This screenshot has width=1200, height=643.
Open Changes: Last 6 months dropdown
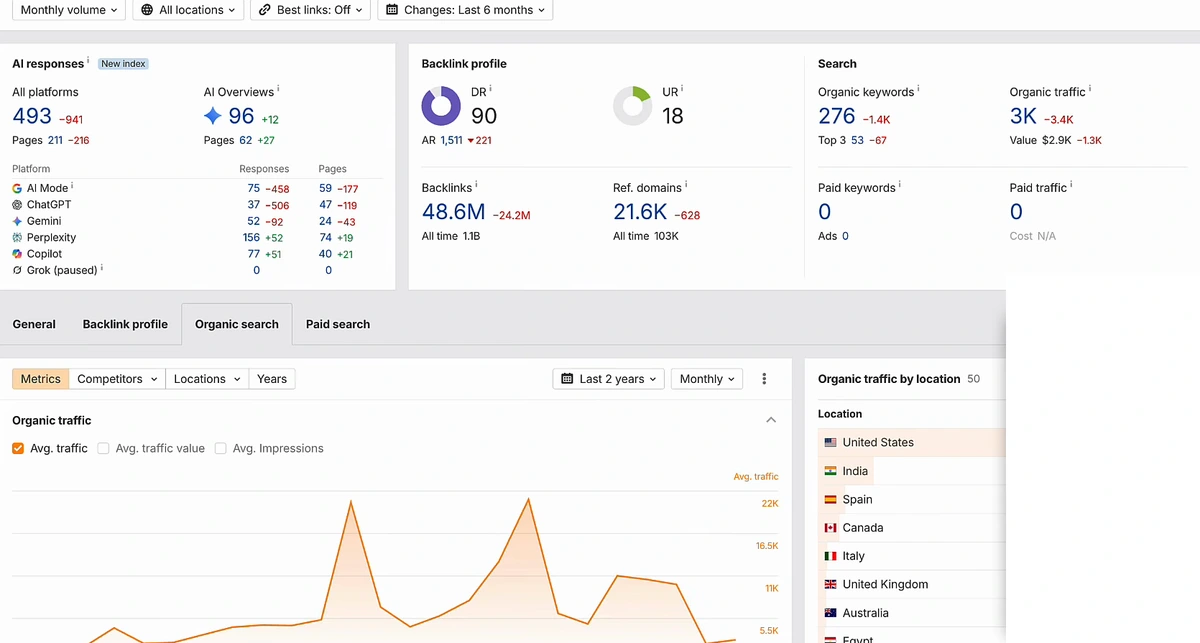click(465, 10)
